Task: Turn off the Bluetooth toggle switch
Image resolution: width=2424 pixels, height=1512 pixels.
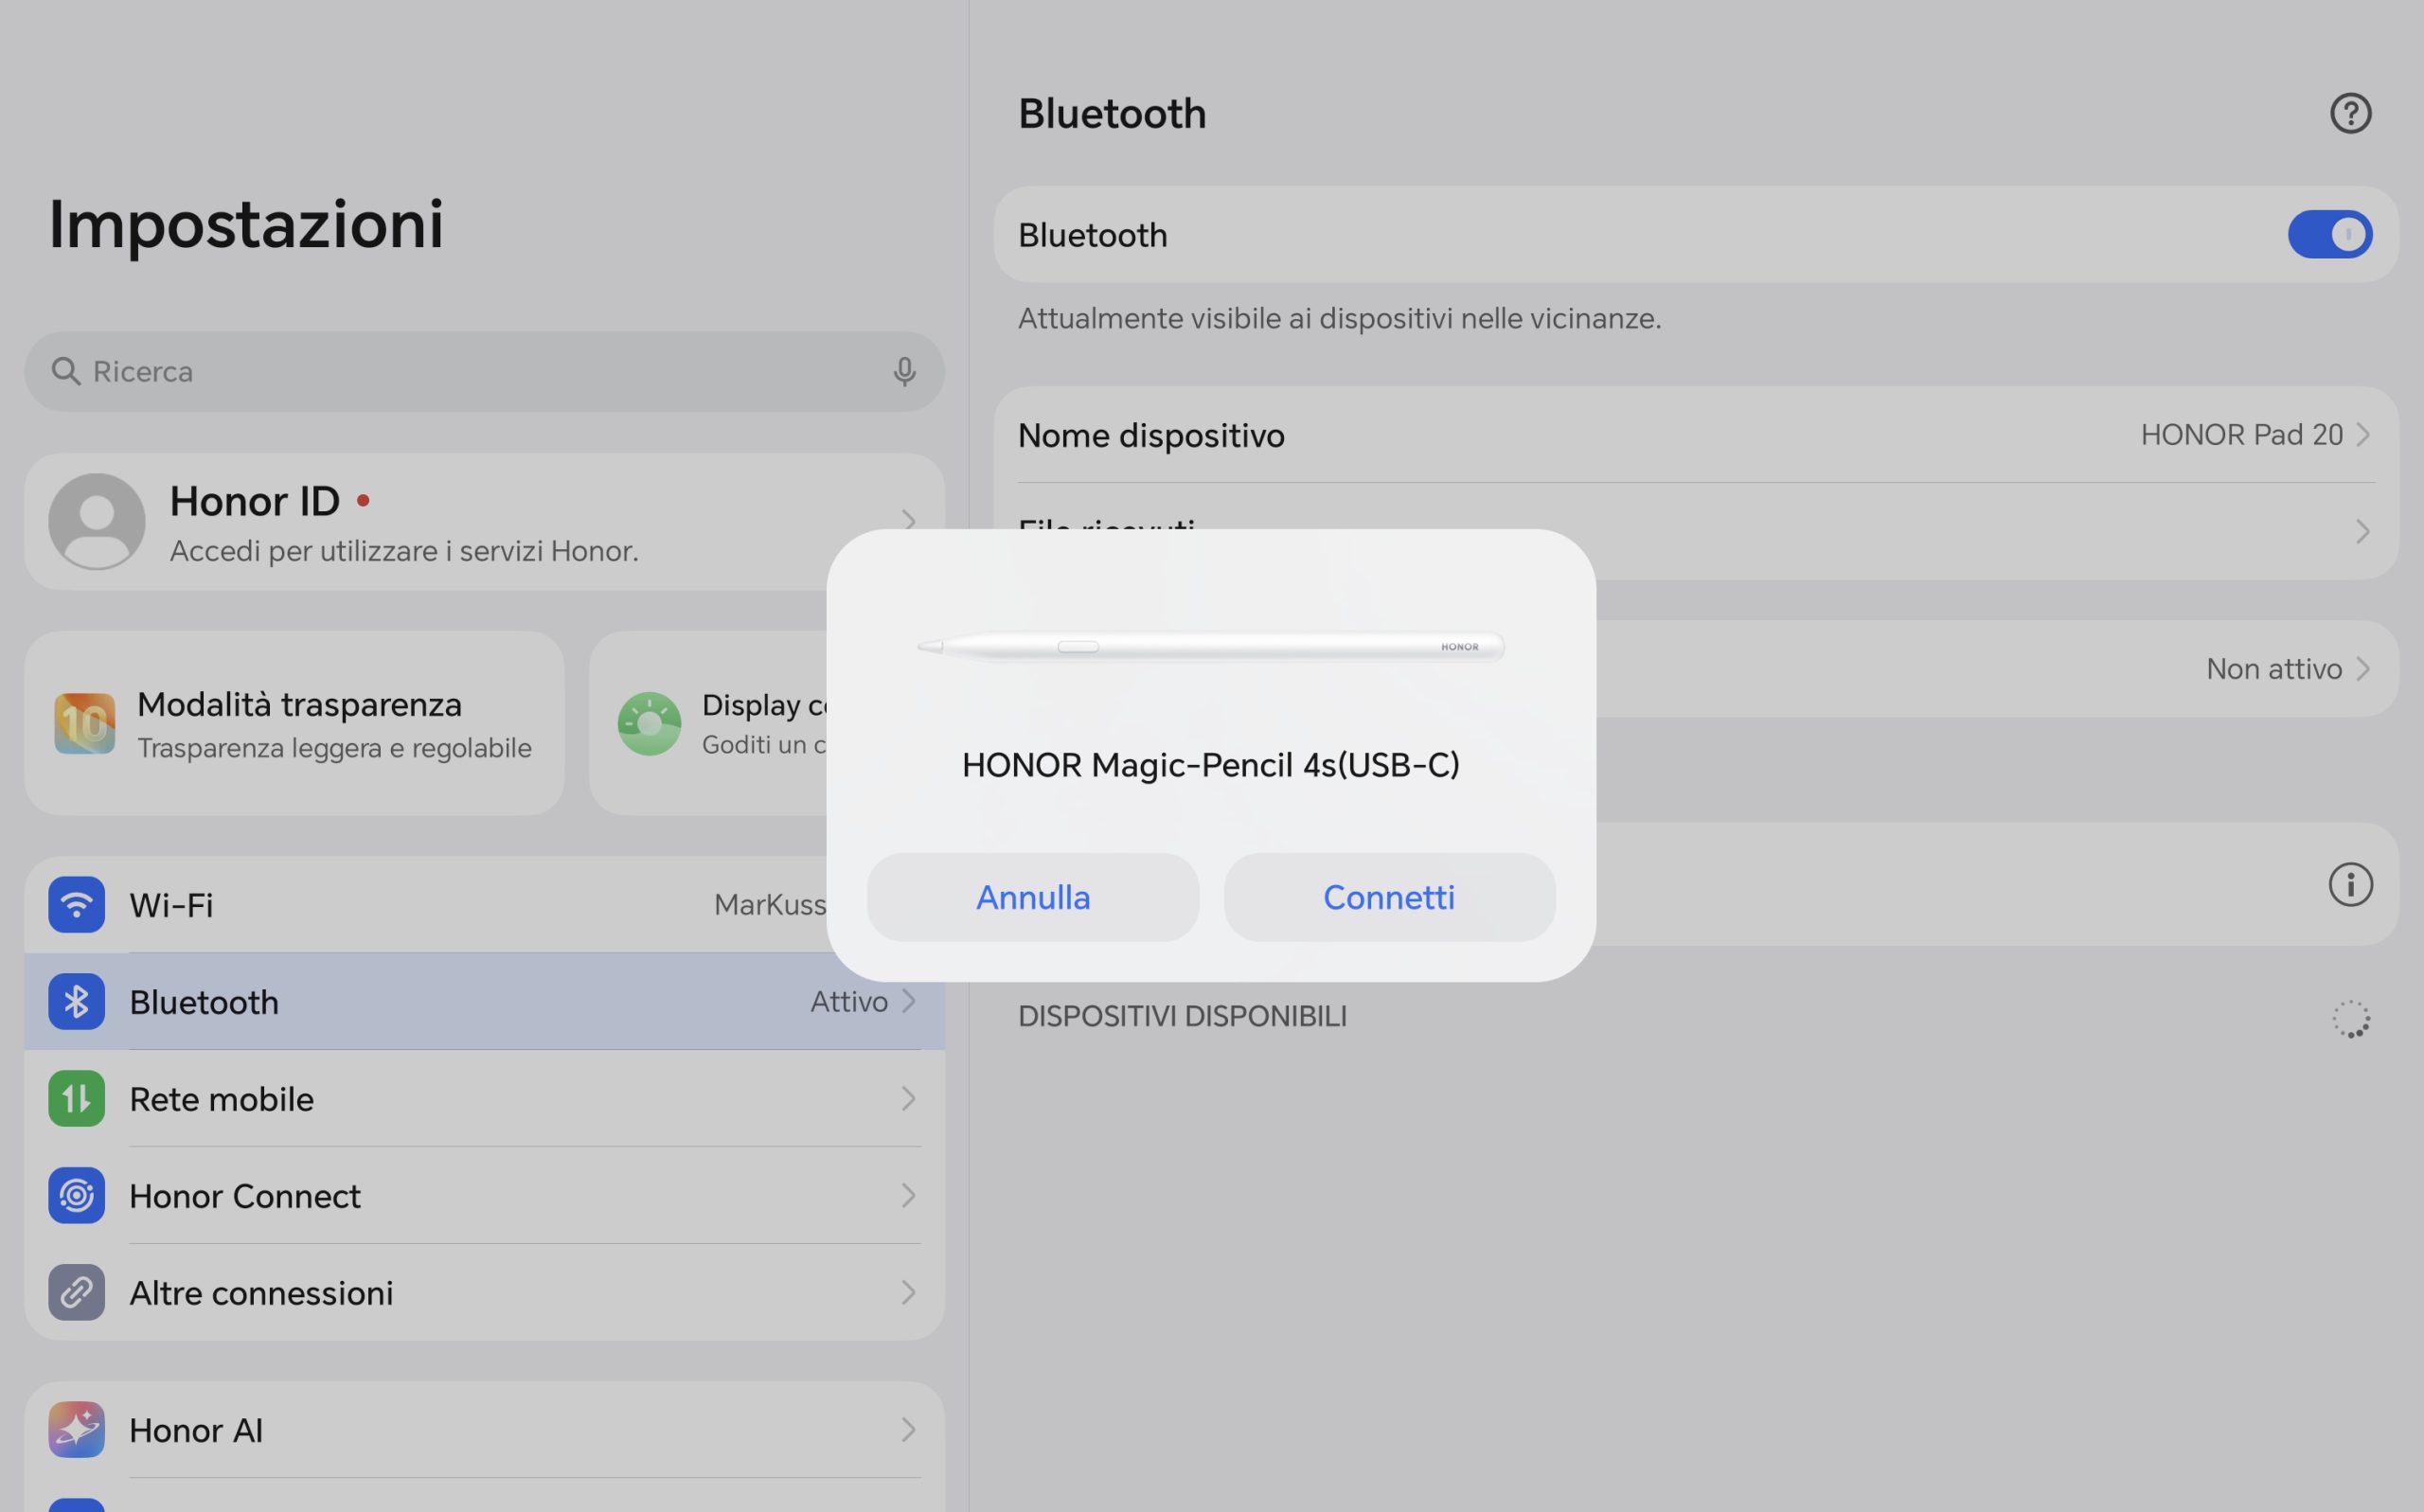Action: (x=2329, y=234)
